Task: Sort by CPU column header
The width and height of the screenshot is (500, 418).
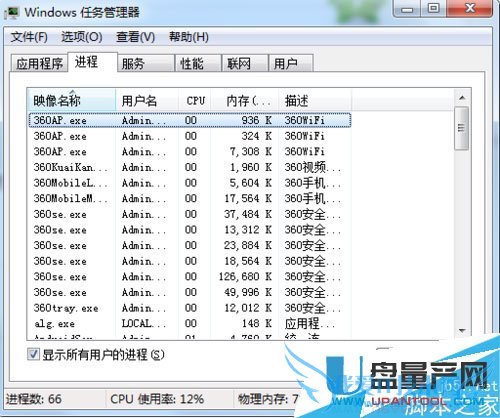Action: (195, 100)
